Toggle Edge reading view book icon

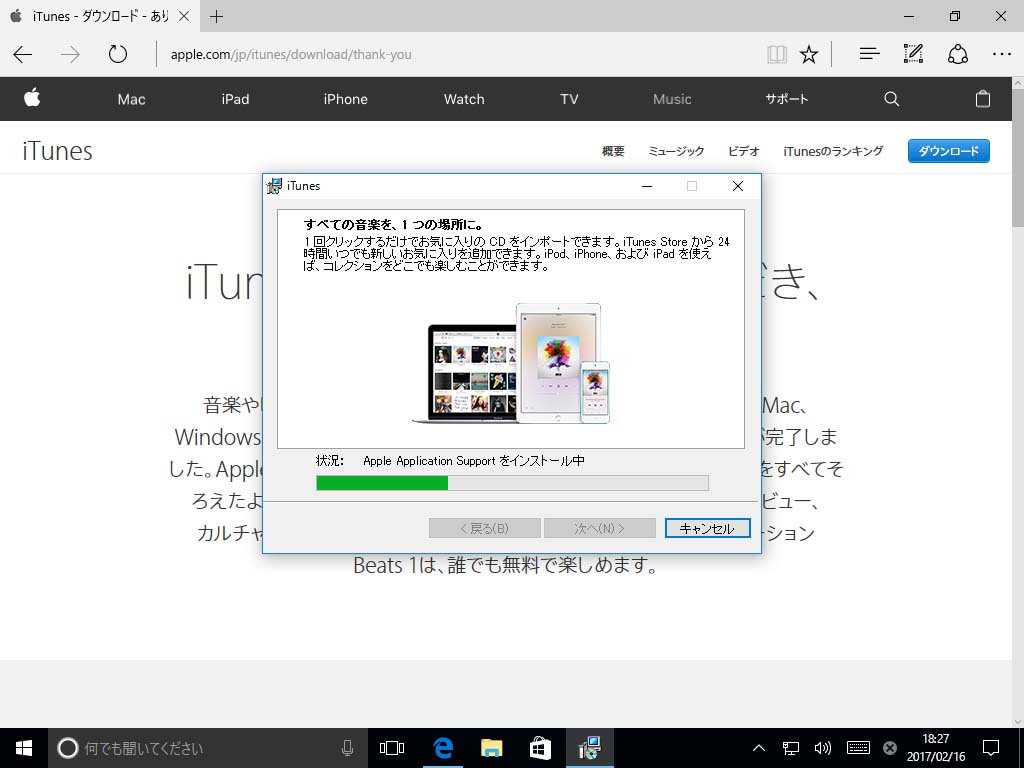(x=777, y=55)
